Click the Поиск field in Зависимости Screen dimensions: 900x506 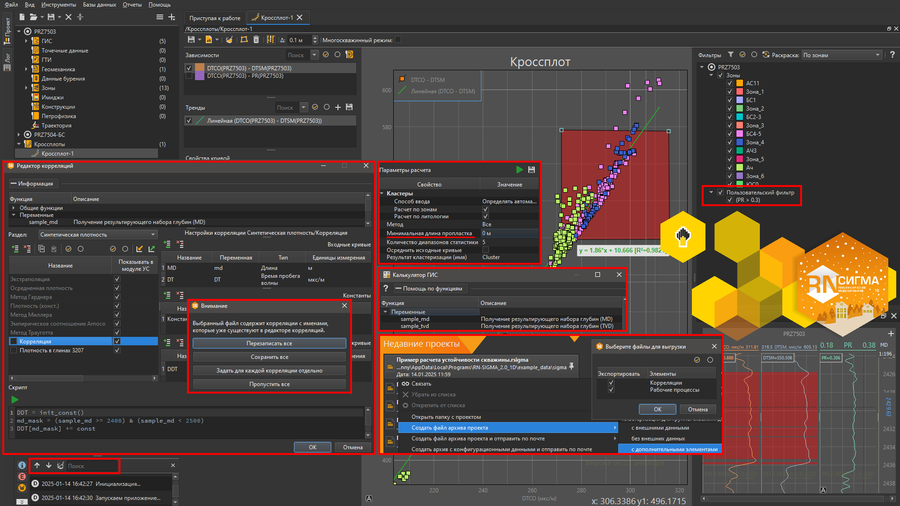(298, 55)
